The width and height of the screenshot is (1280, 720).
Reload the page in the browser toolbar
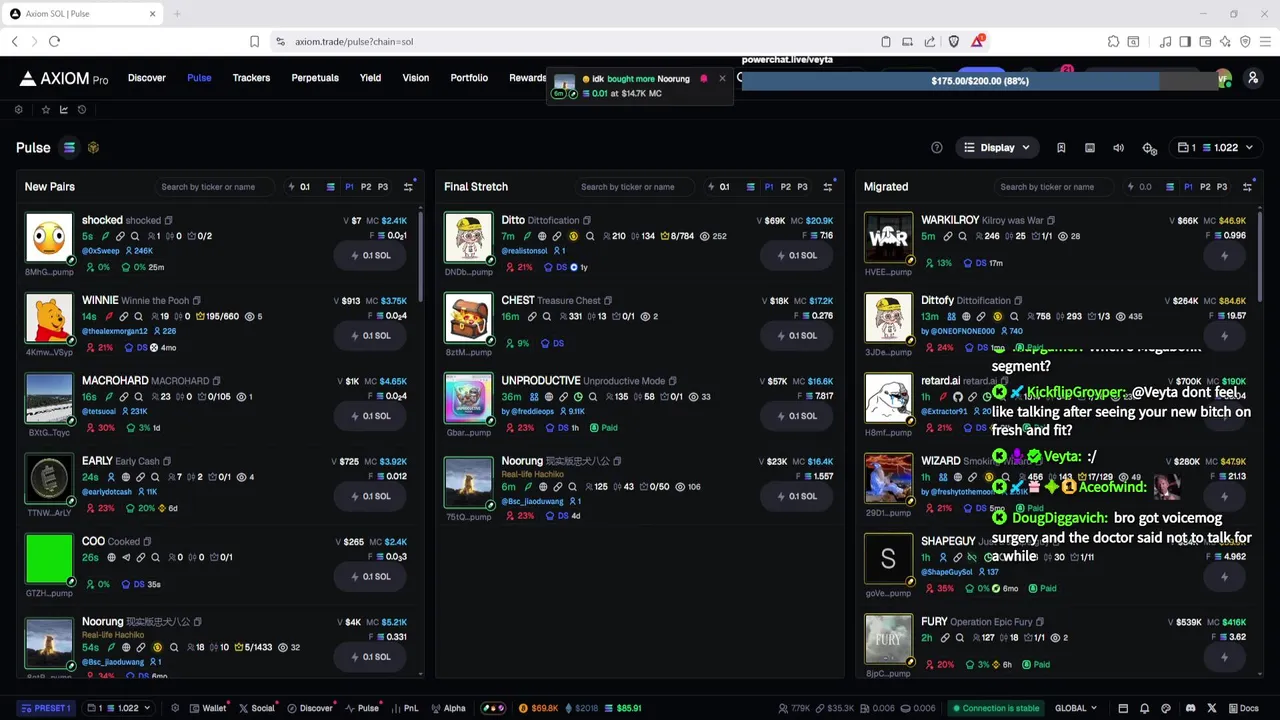coord(54,41)
